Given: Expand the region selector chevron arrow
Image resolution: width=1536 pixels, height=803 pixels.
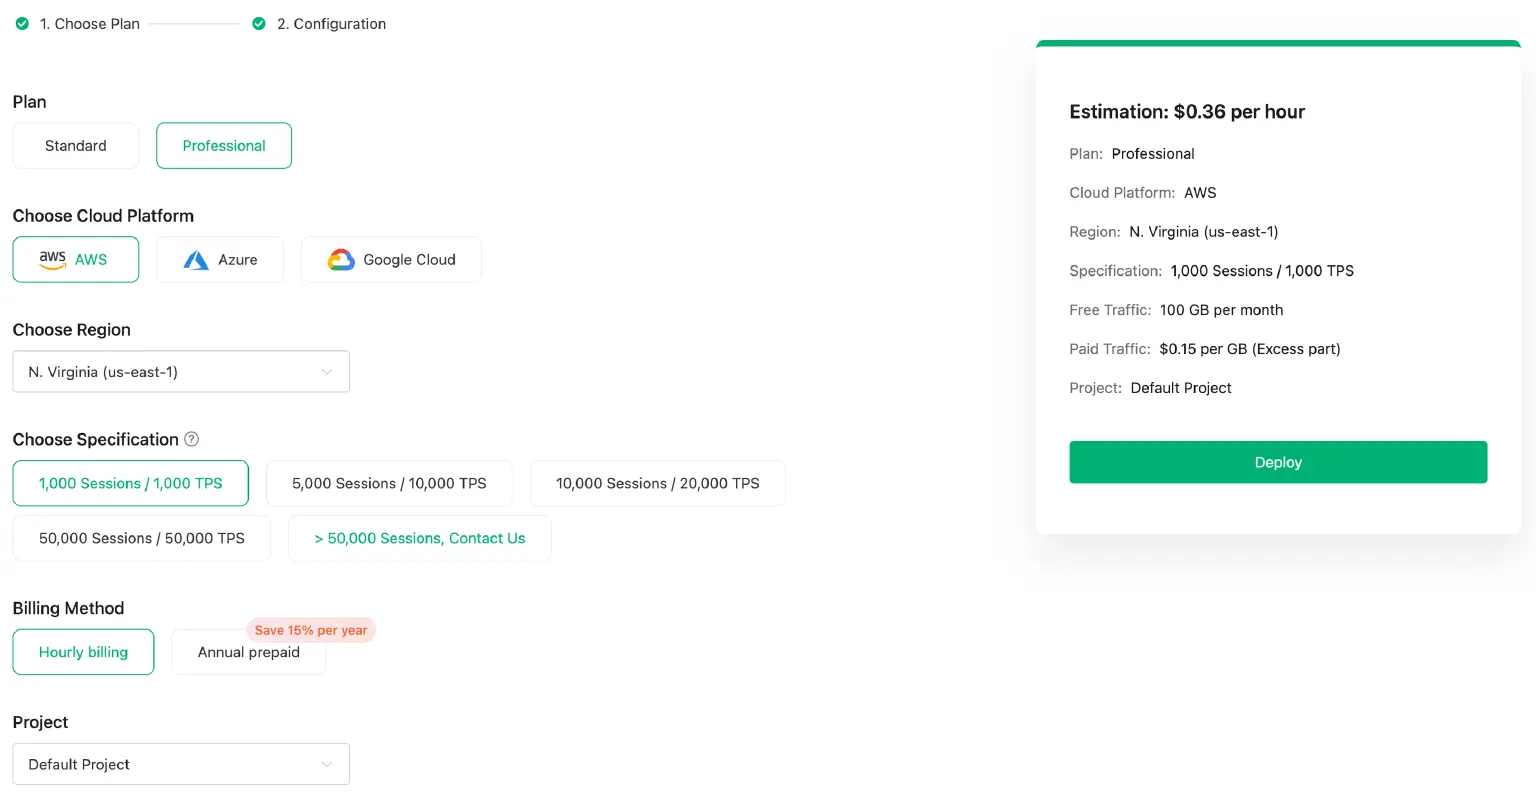Looking at the screenshot, I should click(326, 371).
